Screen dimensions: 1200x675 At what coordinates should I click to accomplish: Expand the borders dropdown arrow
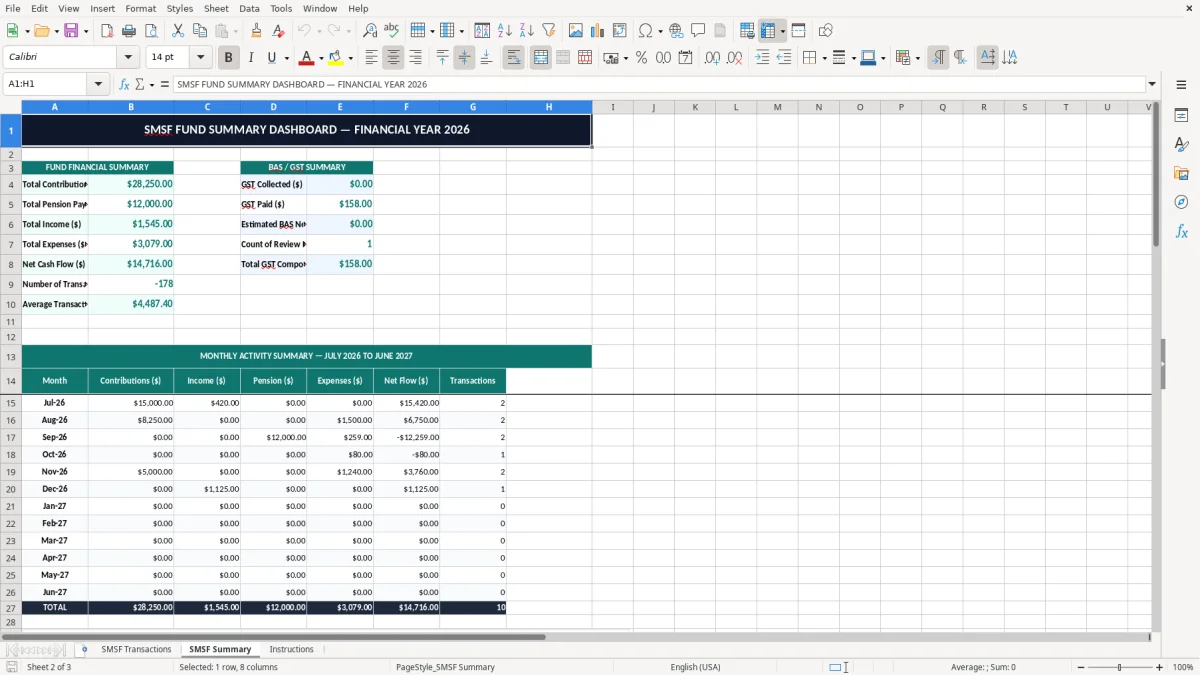click(824, 58)
